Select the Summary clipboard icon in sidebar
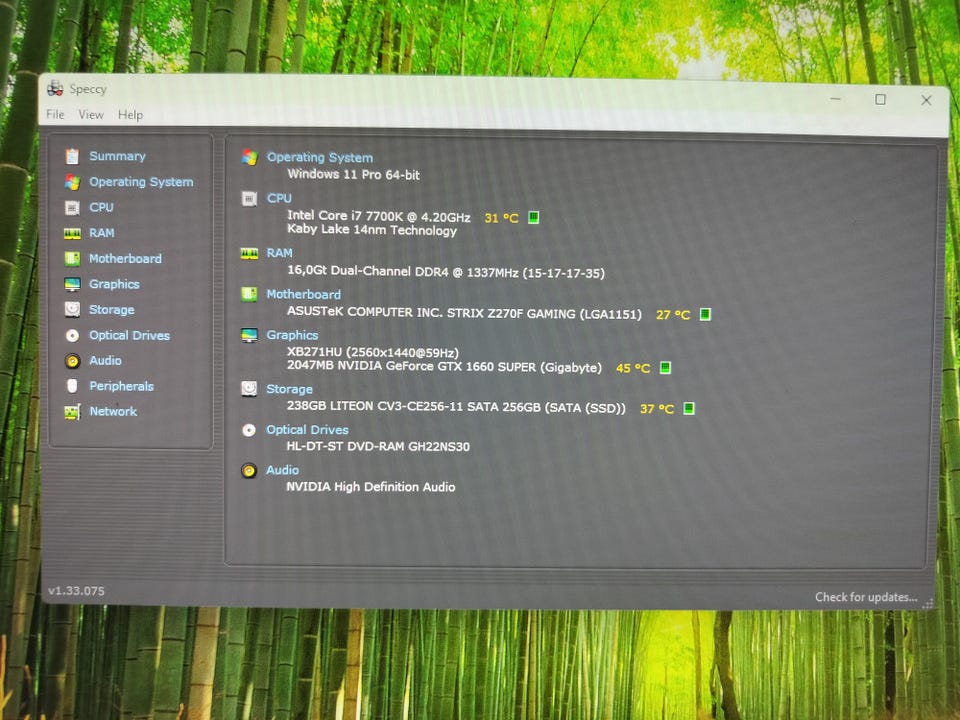The width and height of the screenshot is (960, 720). pyautogui.click(x=72, y=157)
